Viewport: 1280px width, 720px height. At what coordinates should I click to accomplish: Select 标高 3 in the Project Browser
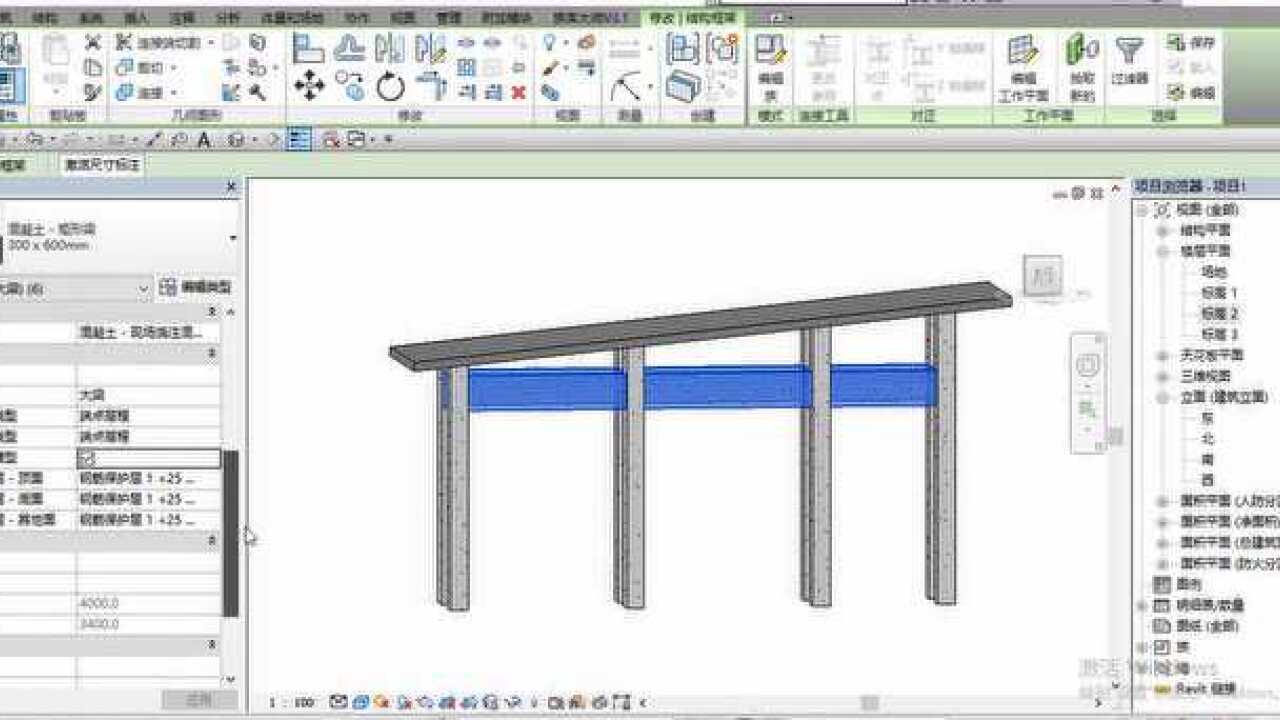(1219, 335)
